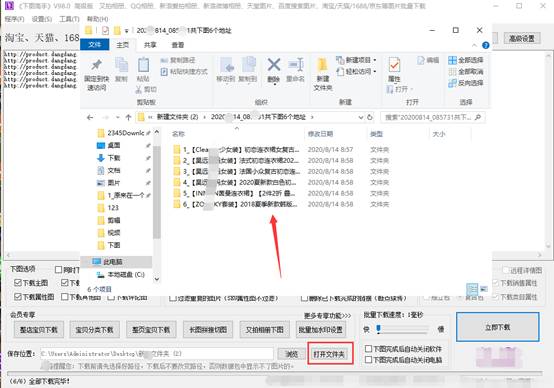Click the 移动到 move-to icon
Viewport: 554px width, 388px height.
coord(226,65)
